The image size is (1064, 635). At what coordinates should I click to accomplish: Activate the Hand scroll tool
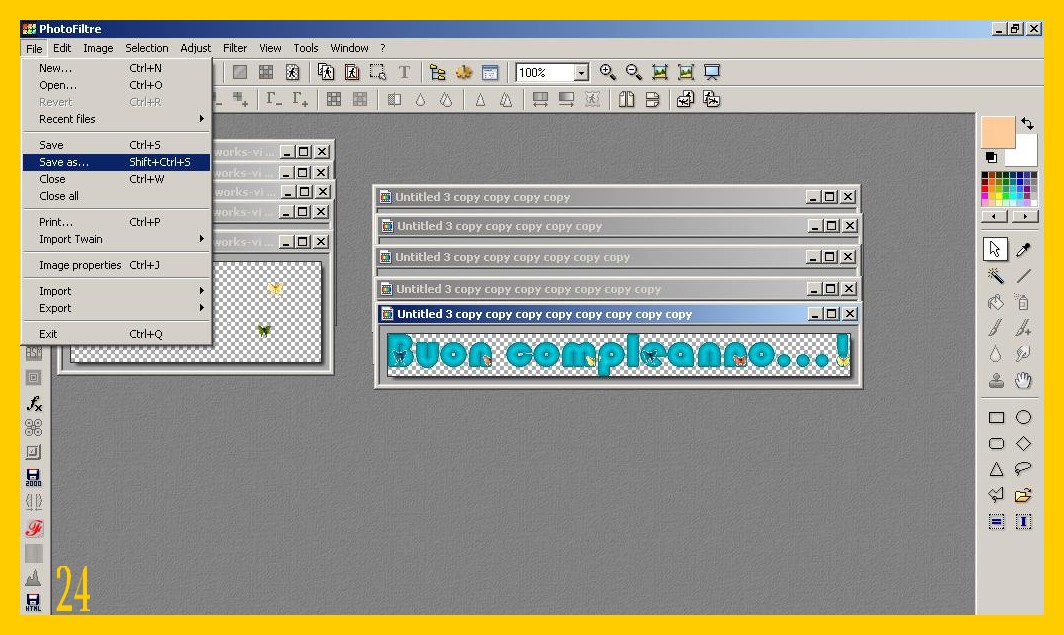pos(1023,380)
